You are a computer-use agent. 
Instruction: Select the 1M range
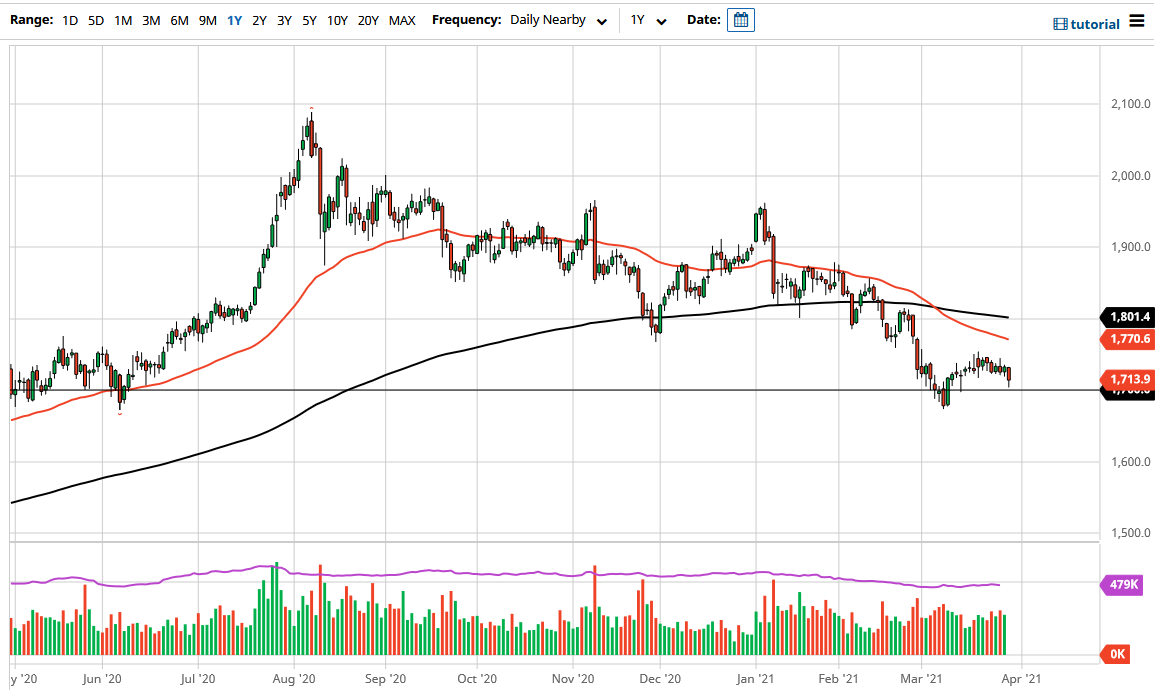123,21
